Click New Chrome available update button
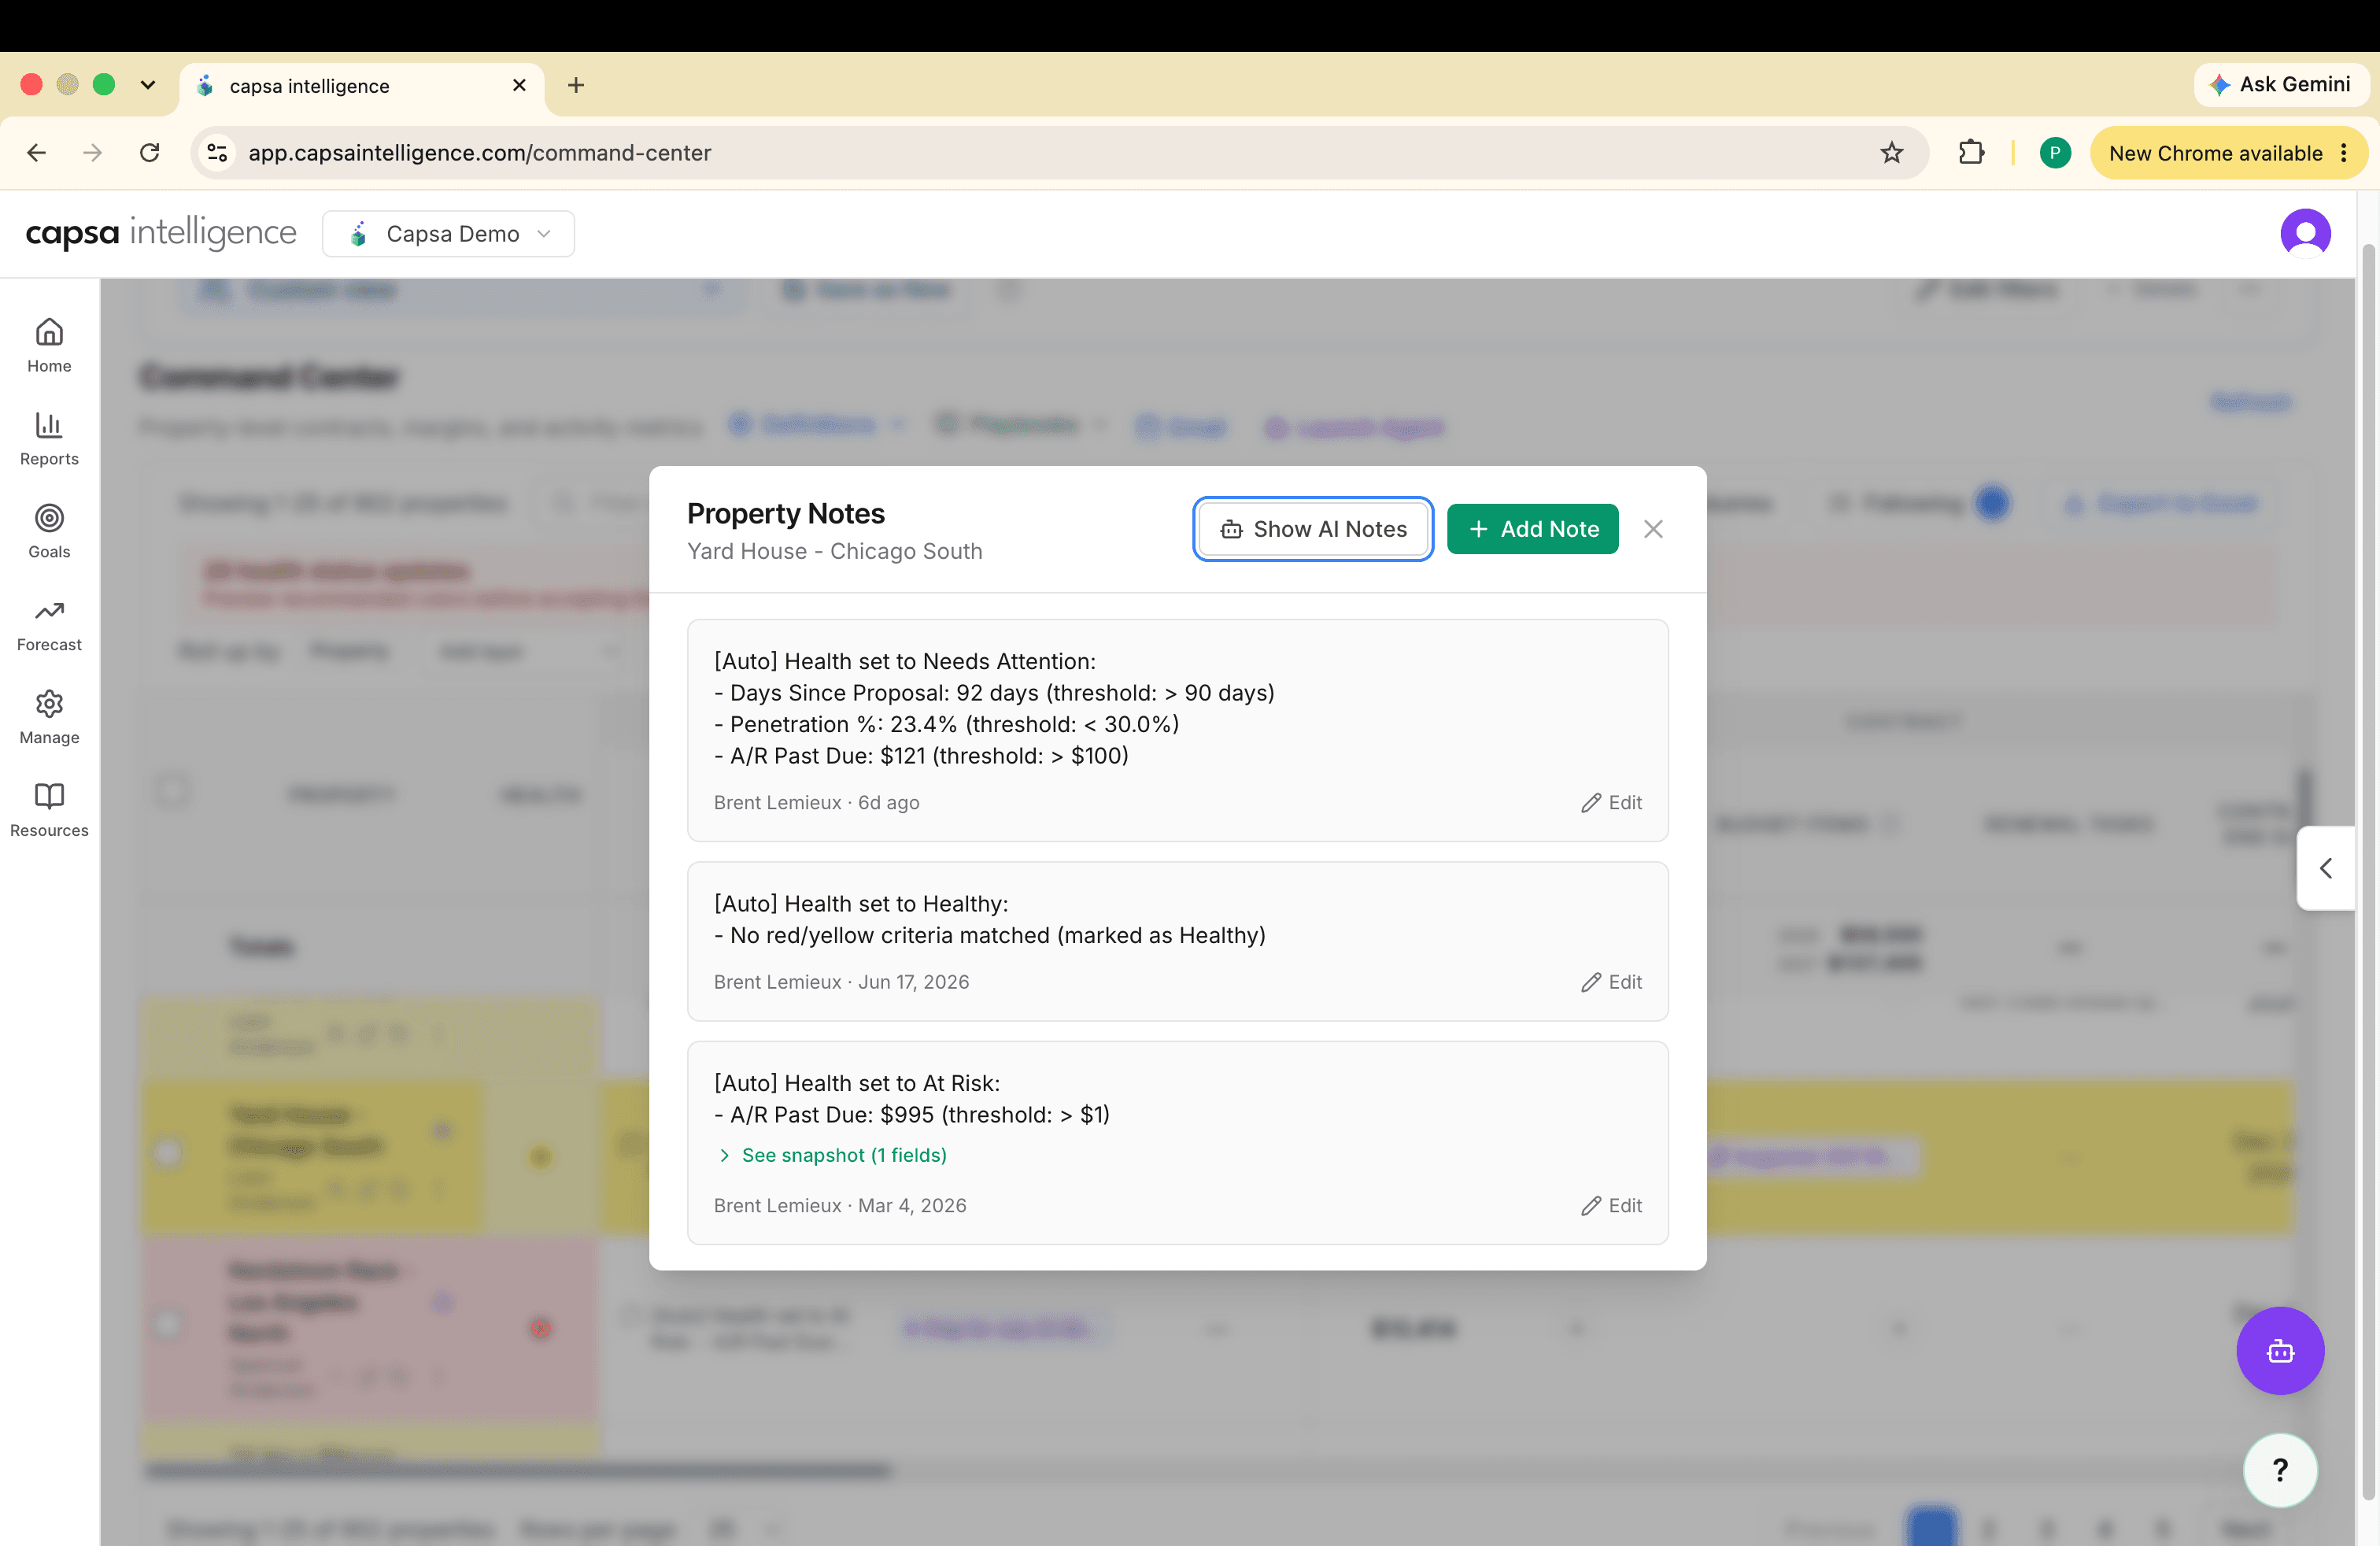Image resolution: width=2380 pixels, height=1546 pixels. pos(2227,152)
